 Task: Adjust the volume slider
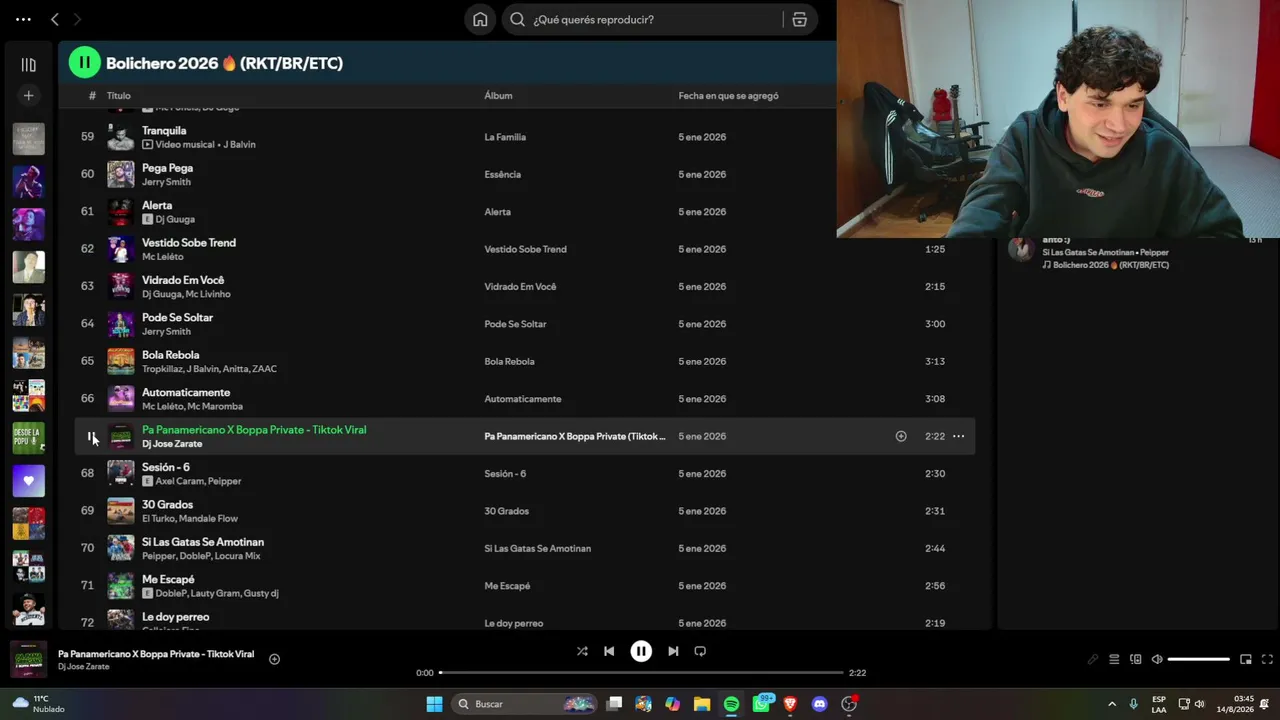coord(1198,659)
